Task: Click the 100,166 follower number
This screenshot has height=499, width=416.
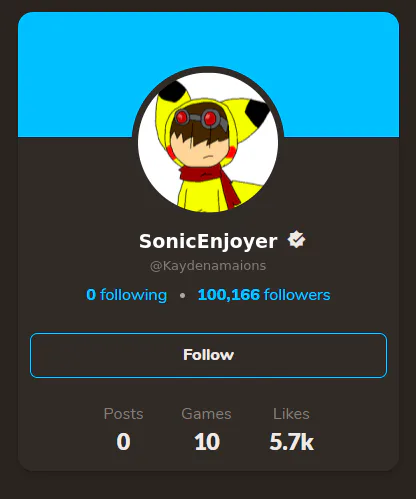Action: pyautogui.click(x=228, y=295)
